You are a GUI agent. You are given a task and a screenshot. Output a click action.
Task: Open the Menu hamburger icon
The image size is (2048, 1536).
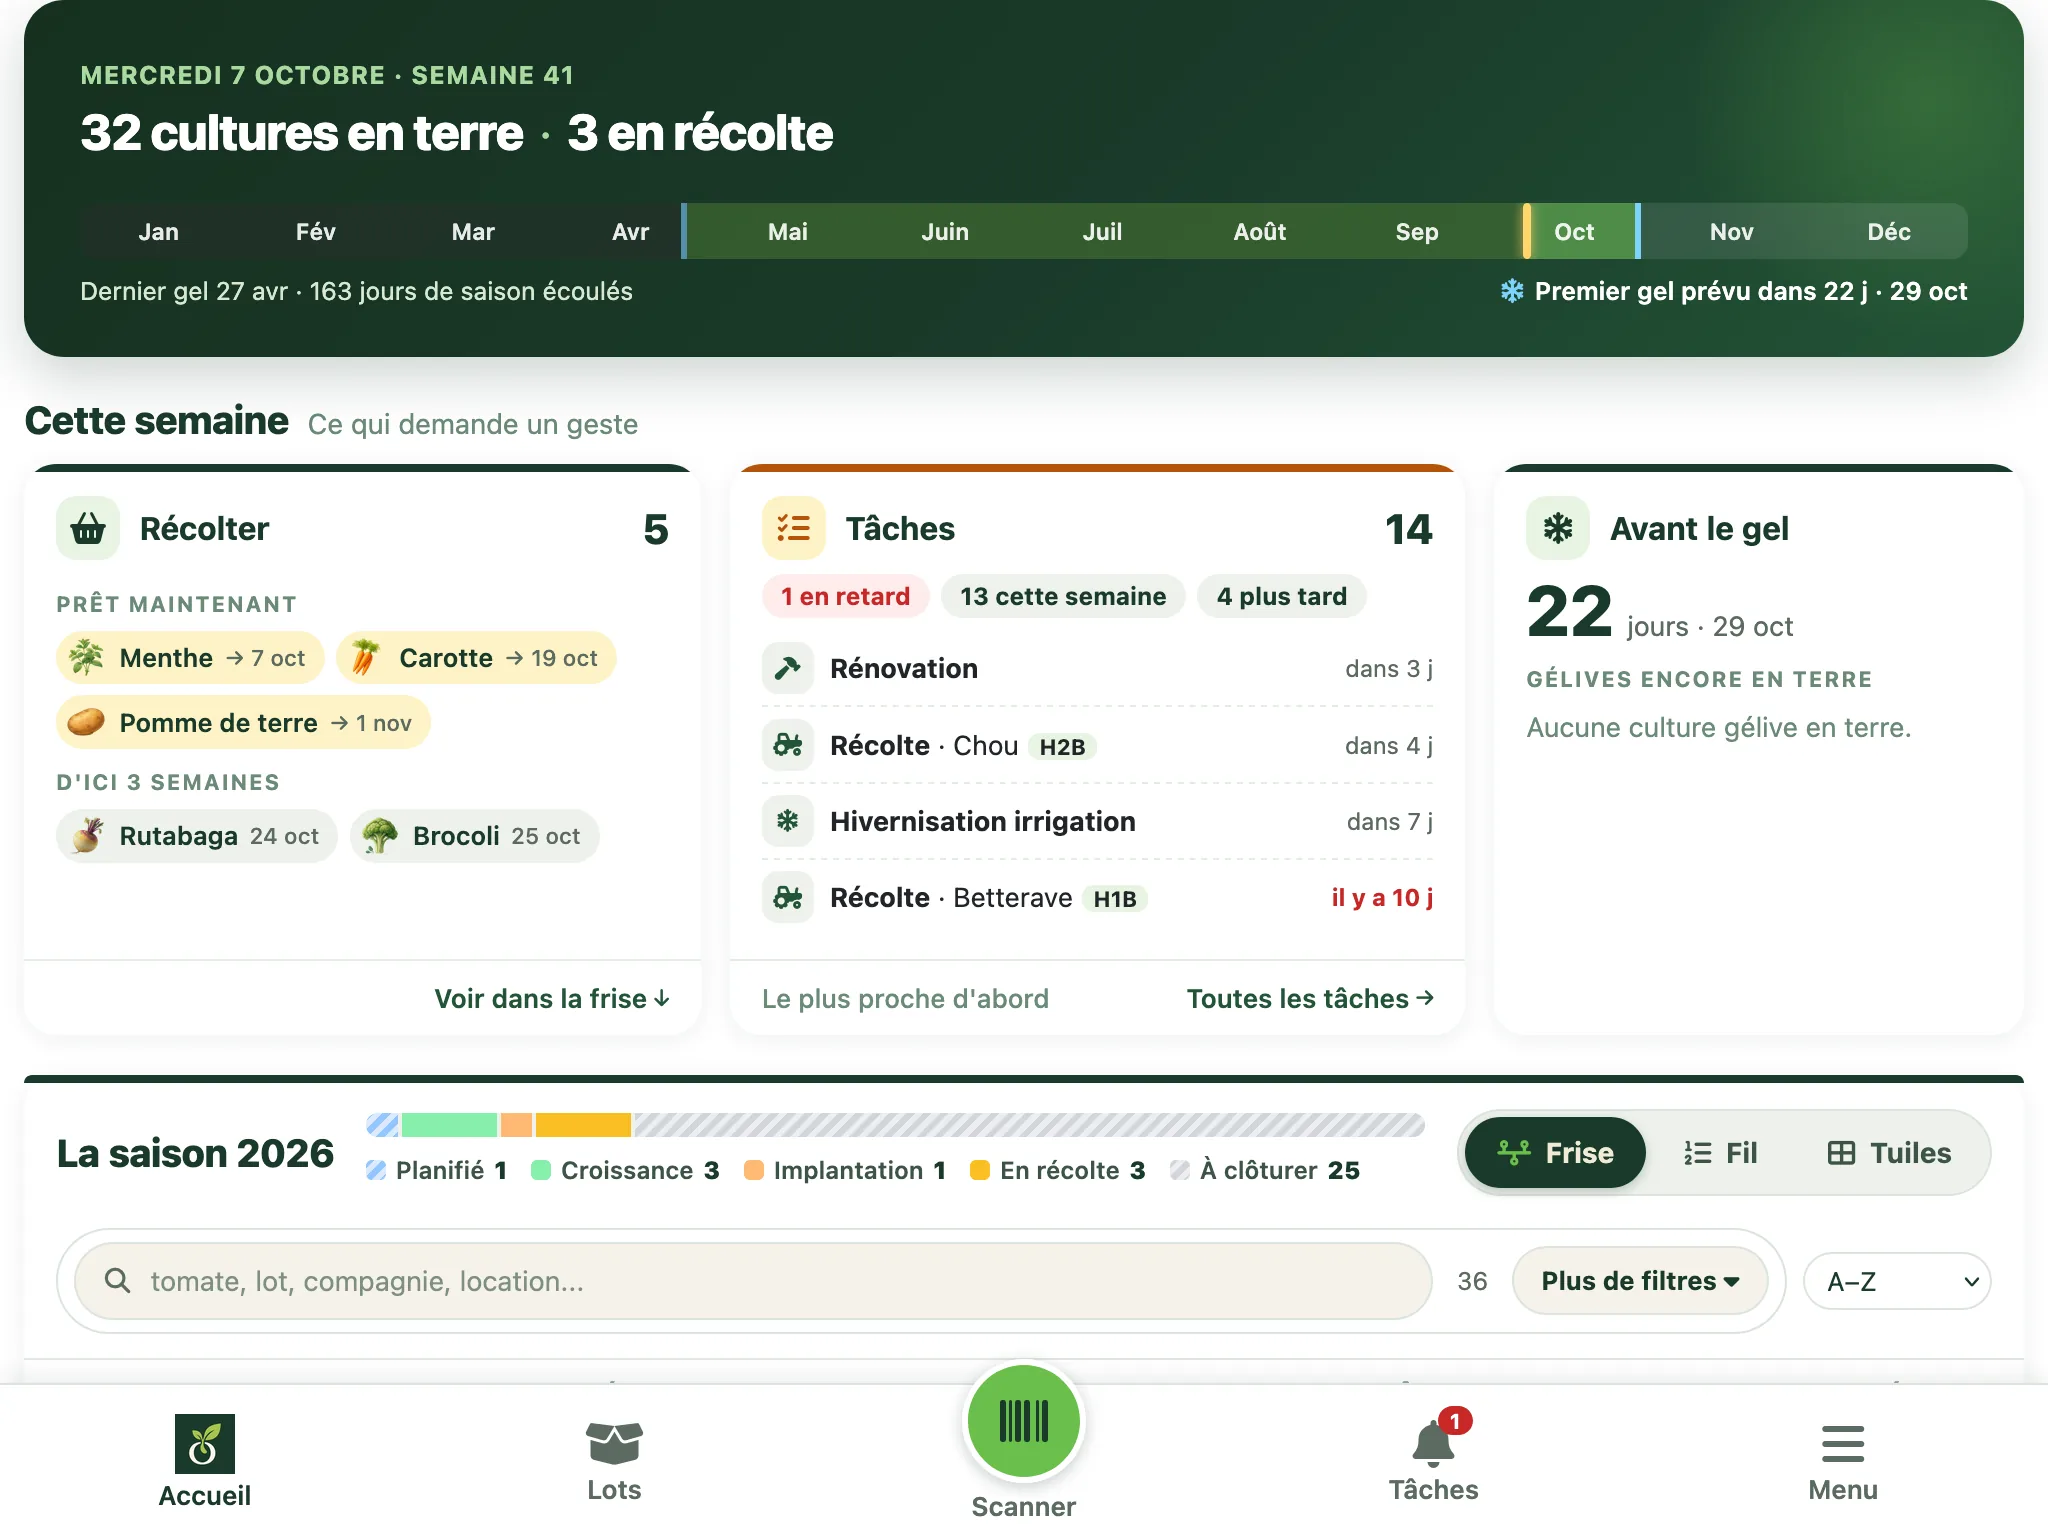tap(1842, 1443)
